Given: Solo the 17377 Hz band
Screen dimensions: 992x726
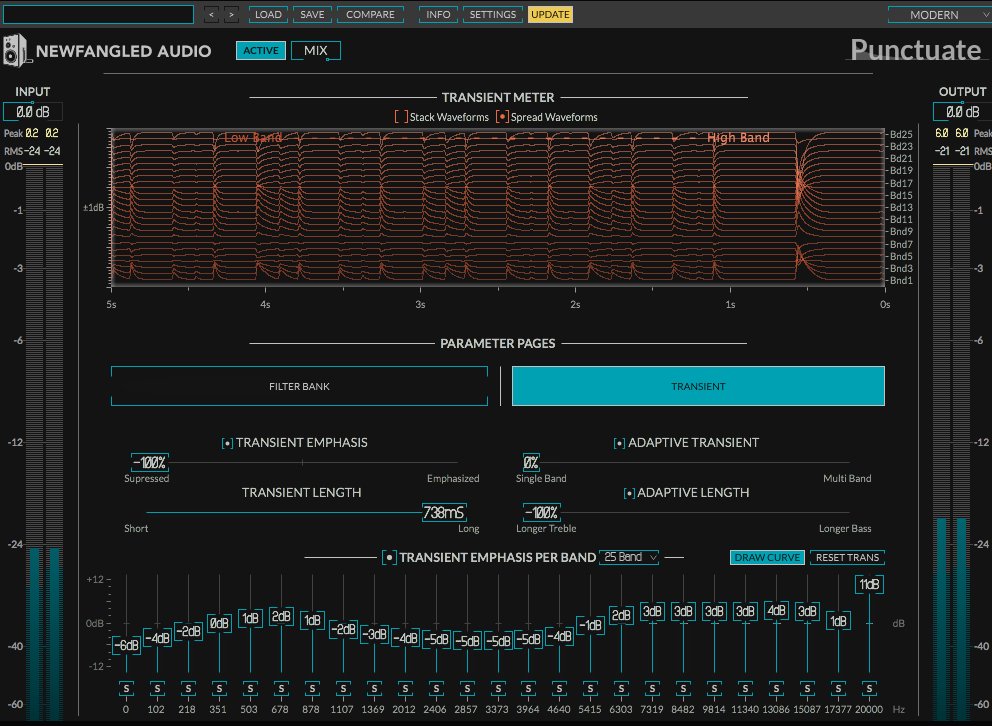Looking at the screenshot, I should click(x=839, y=688).
